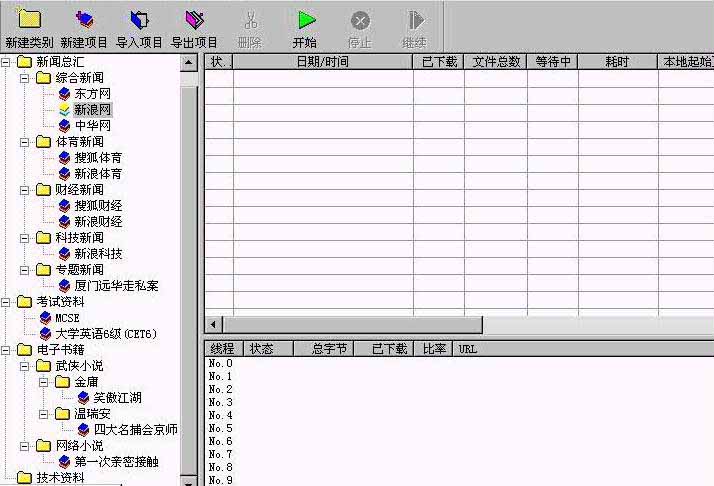
Task: Sort by 日期/时间 column header
Action: (322, 62)
